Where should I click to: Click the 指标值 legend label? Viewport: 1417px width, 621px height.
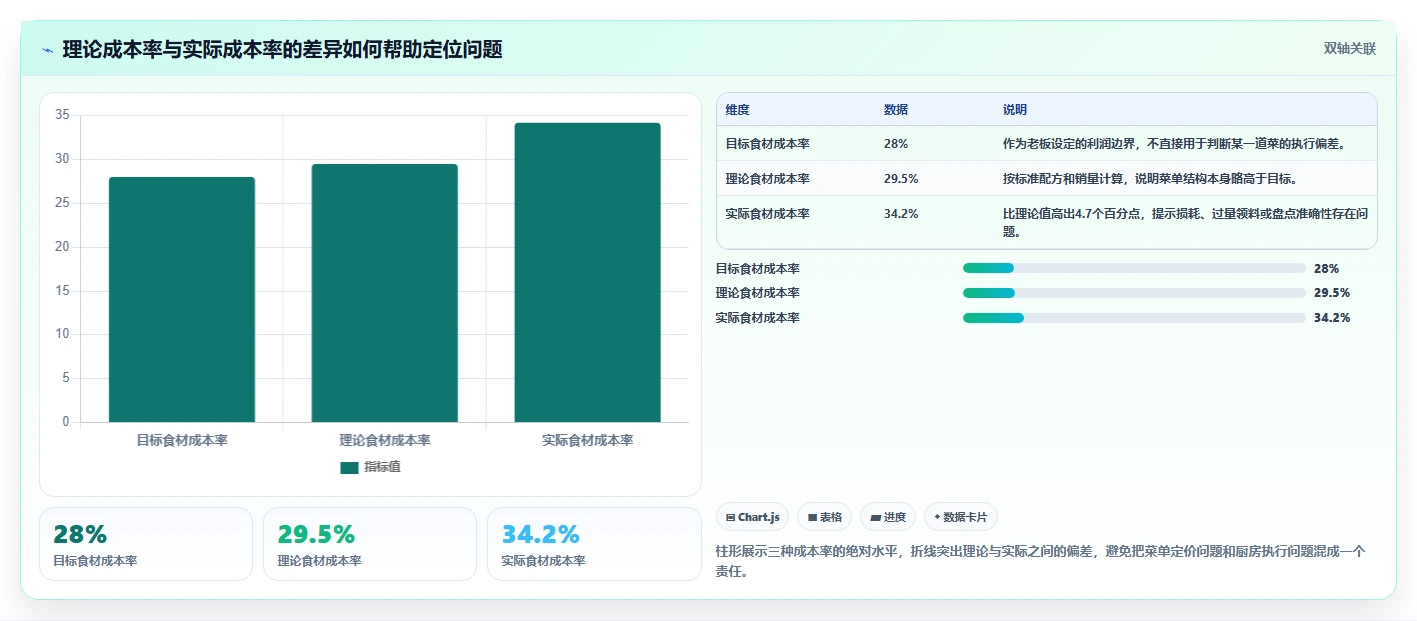pyautogui.click(x=383, y=467)
